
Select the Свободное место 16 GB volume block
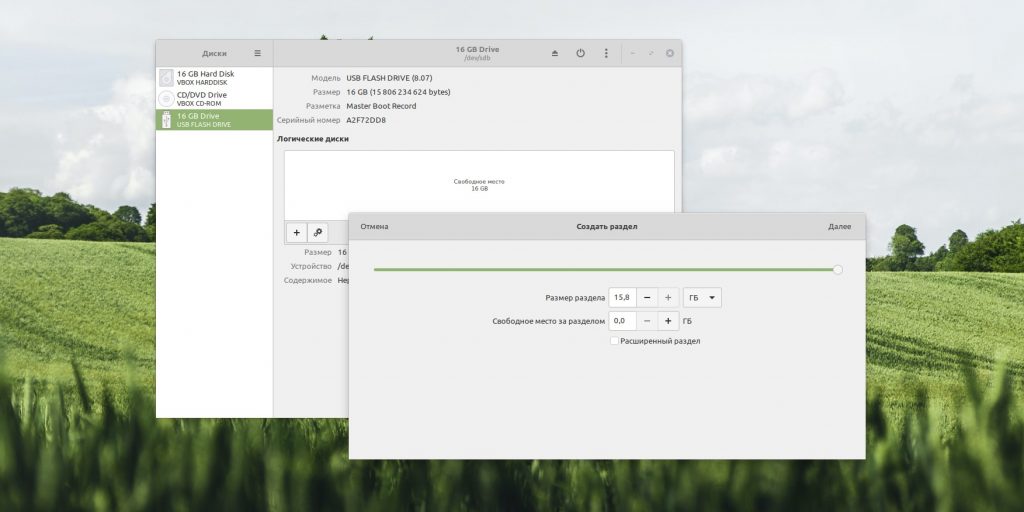[x=479, y=185]
